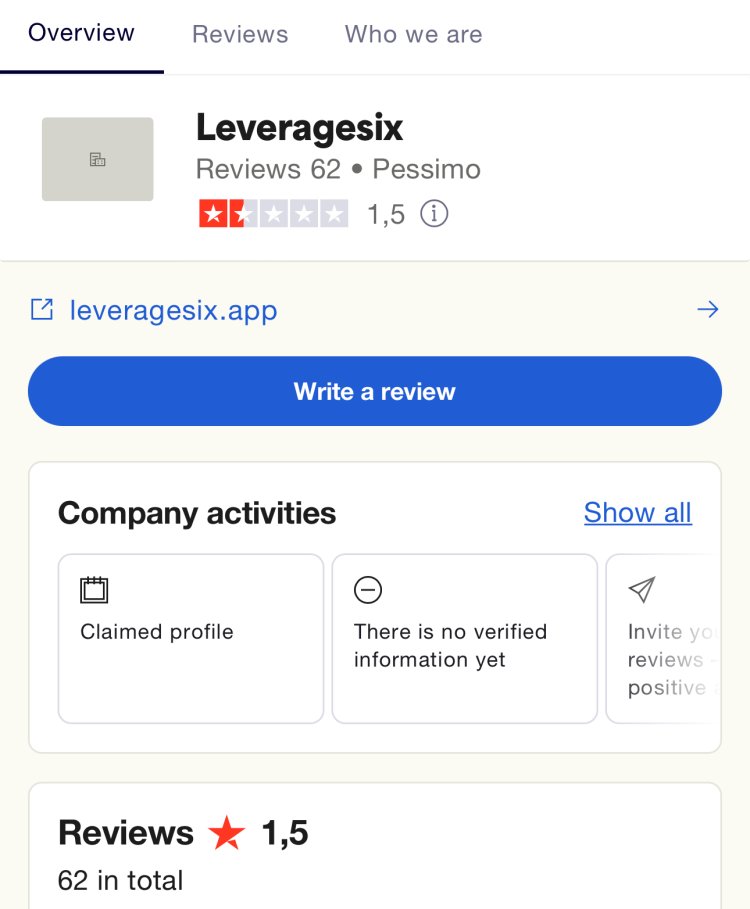Click the external link icon beside leveragesix.app
Image resolution: width=750 pixels, height=909 pixels.
[42, 310]
